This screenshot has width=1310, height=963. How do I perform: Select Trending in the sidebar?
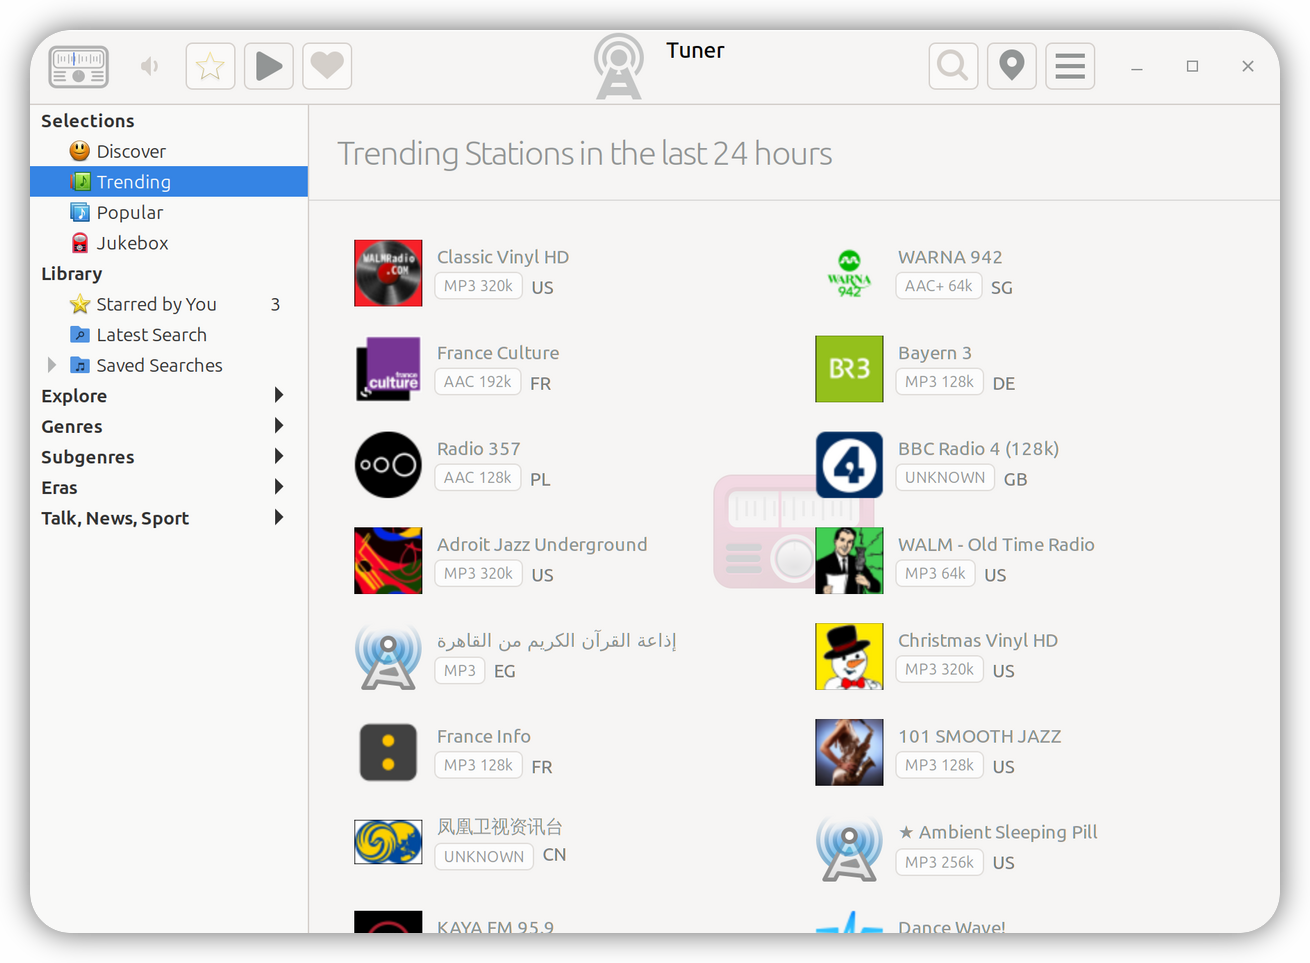(169, 182)
